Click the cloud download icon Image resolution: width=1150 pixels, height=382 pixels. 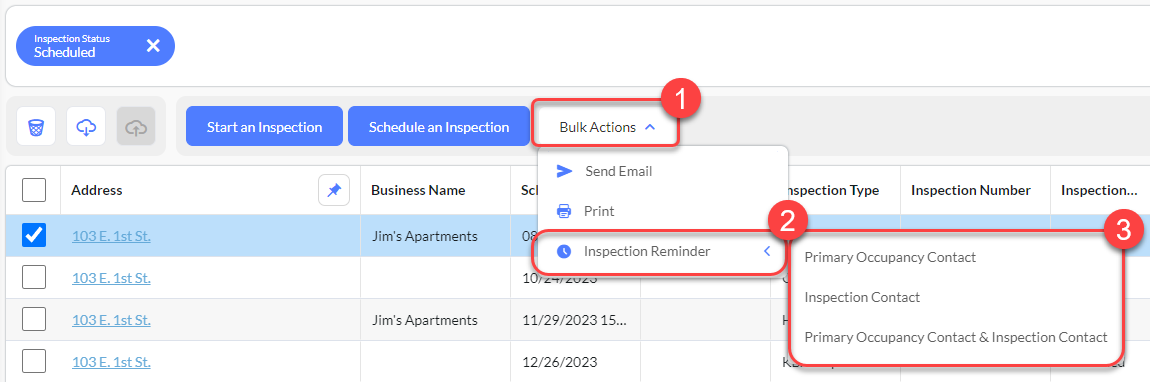86,127
